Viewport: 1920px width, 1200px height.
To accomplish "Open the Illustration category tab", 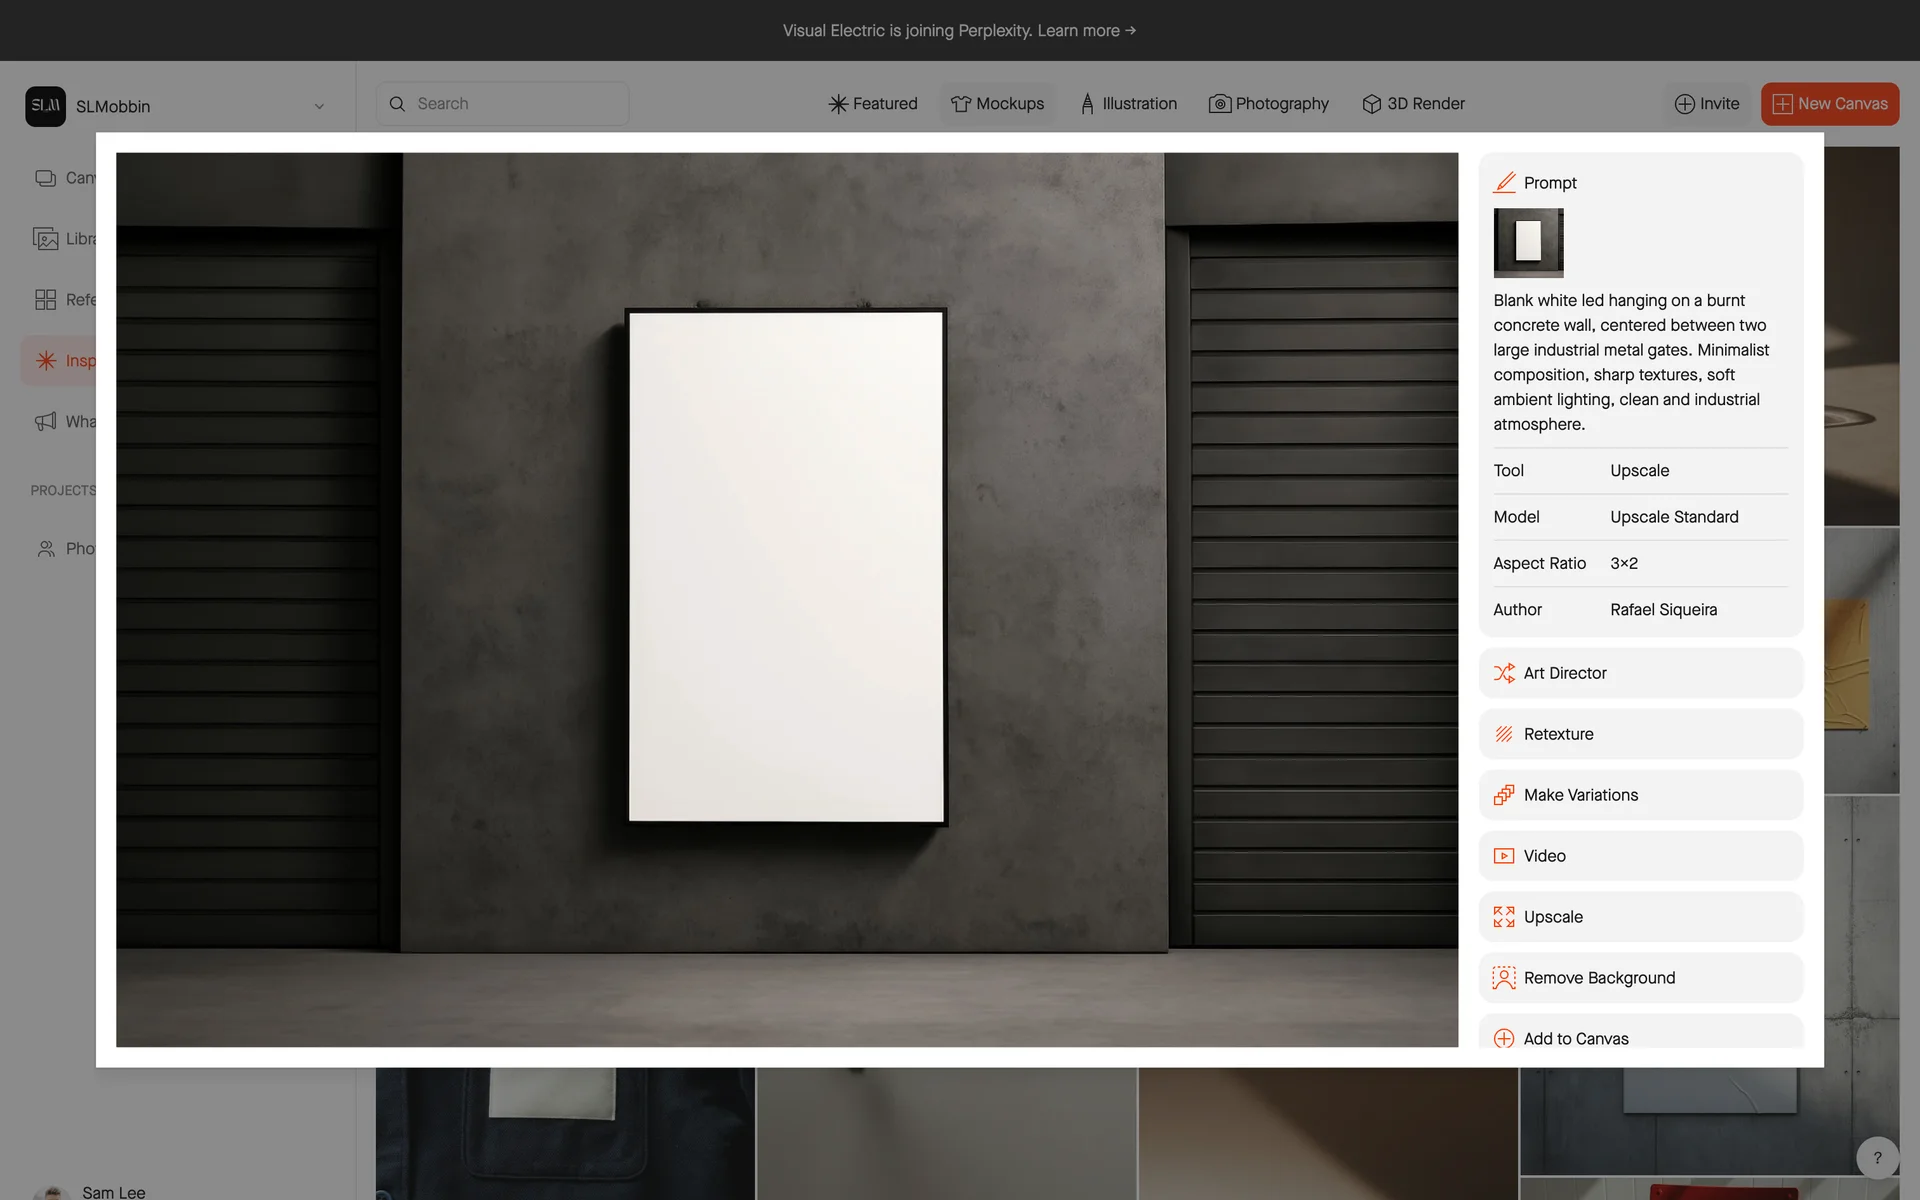I will point(1128,104).
